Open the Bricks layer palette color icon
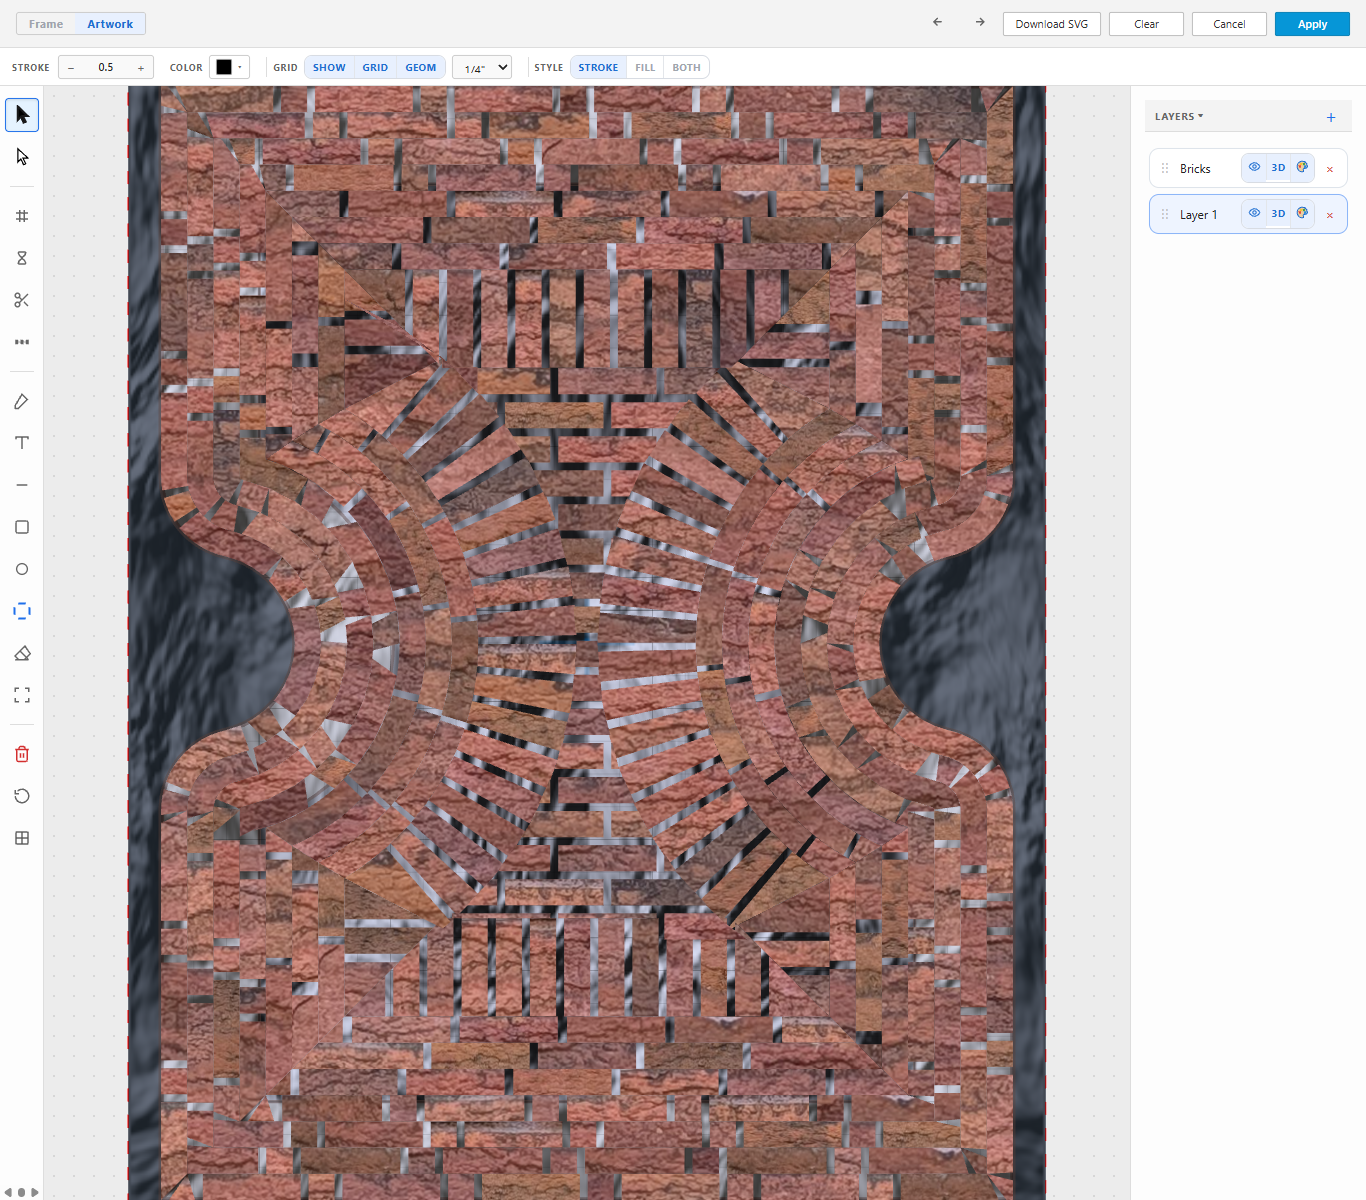This screenshot has height=1200, width=1366. (1302, 167)
